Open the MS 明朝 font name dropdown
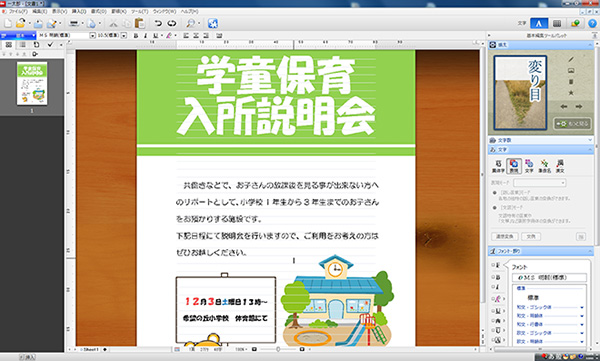600x361 pixels. (92, 36)
